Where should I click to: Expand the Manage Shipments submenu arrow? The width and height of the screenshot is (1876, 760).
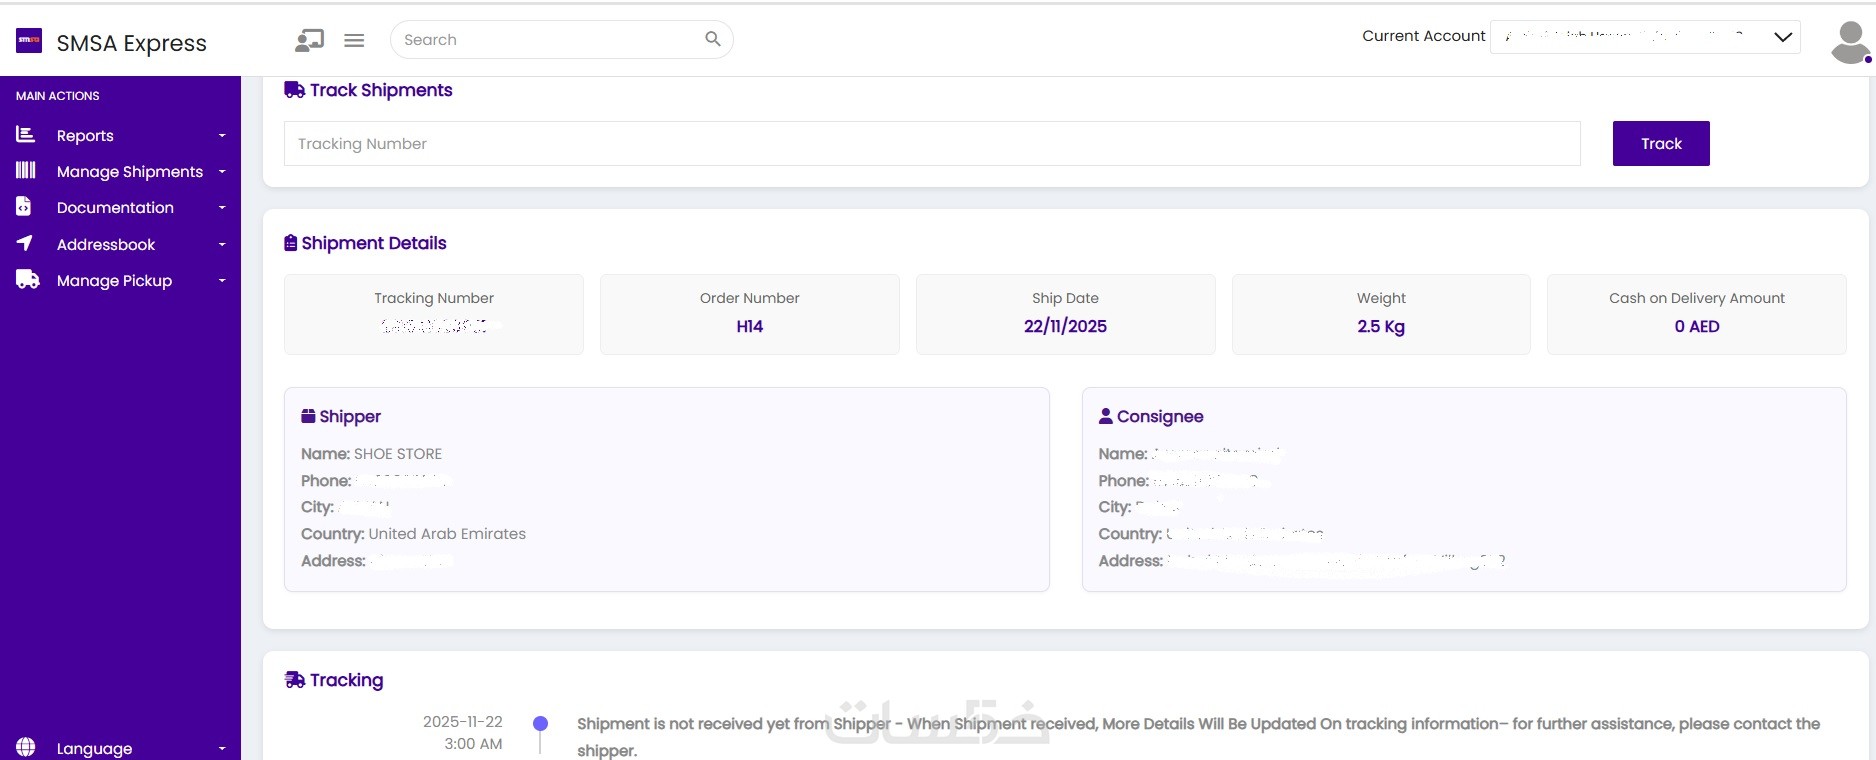click(x=222, y=172)
